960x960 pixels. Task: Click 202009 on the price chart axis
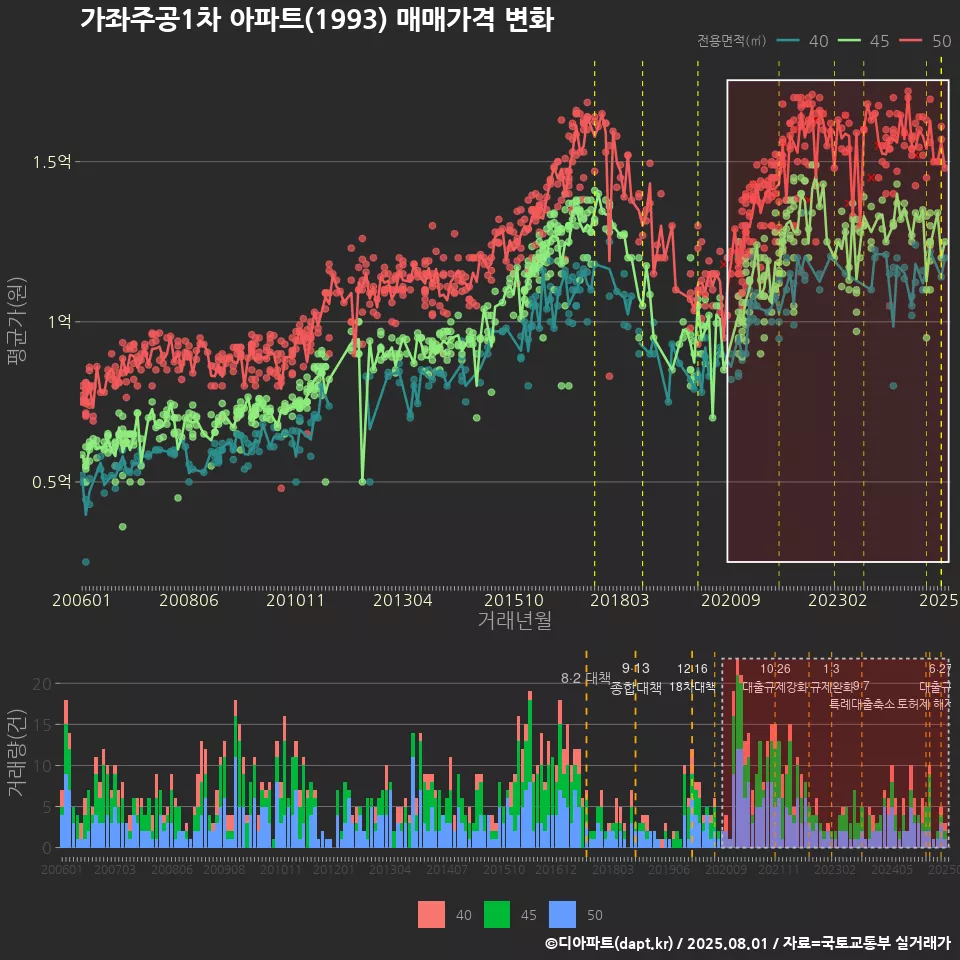[x=730, y=600]
